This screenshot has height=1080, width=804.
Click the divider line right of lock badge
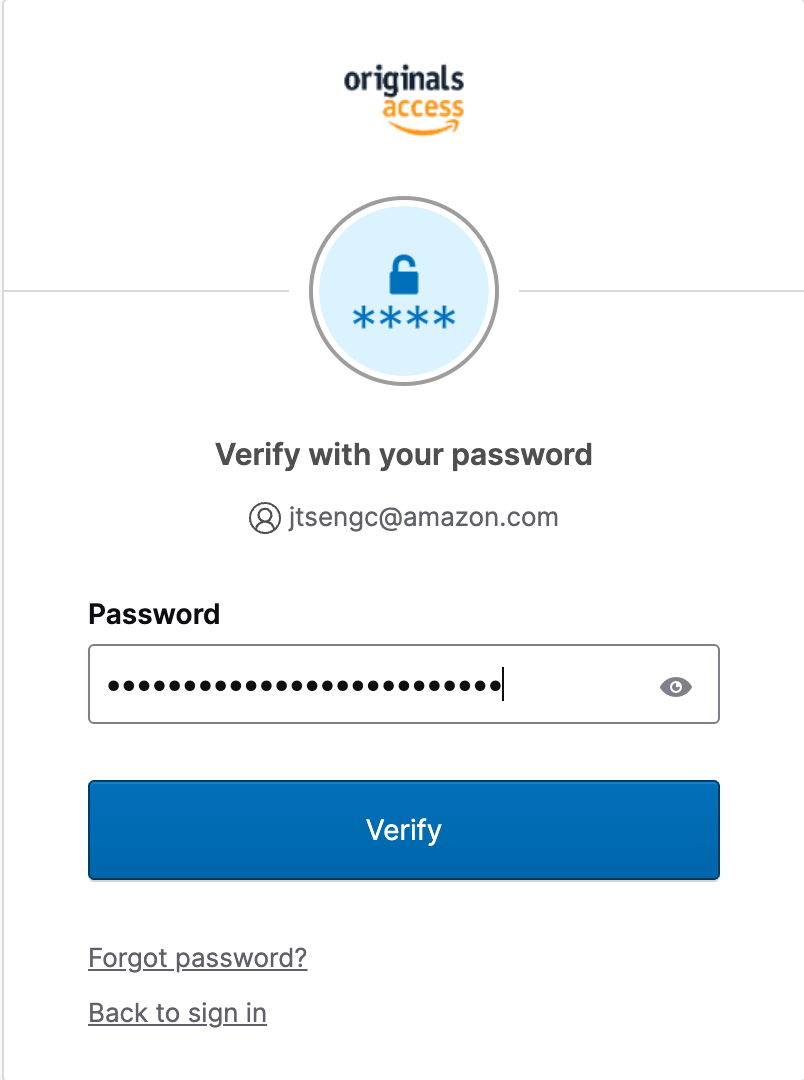tap(661, 291)
